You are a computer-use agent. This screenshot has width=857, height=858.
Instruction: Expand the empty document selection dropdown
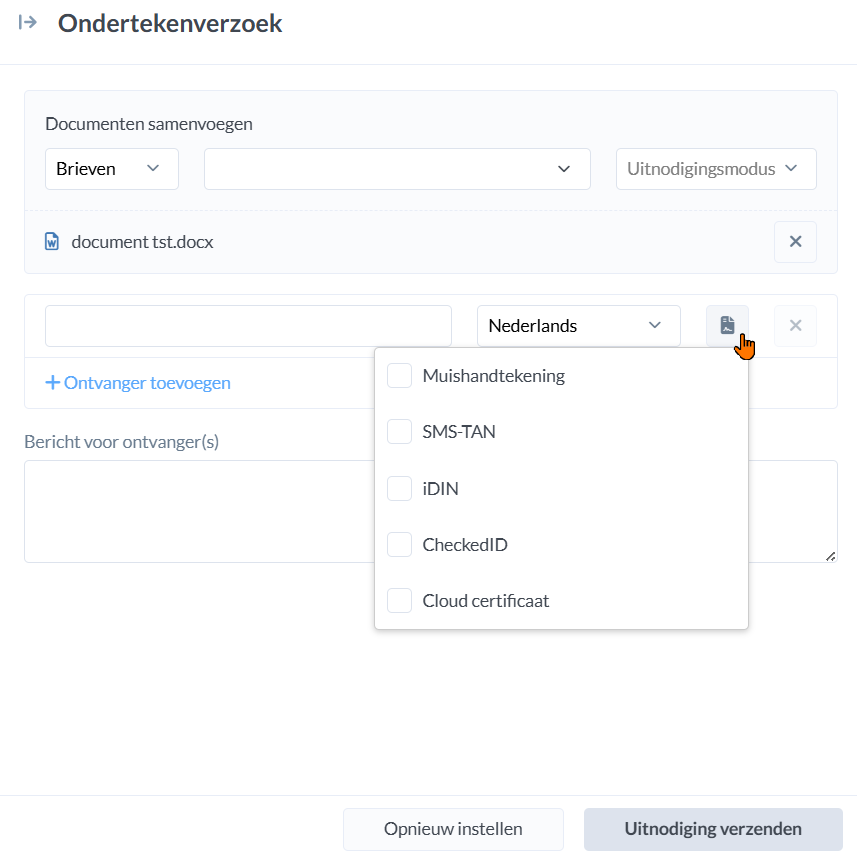coord(397,169)
